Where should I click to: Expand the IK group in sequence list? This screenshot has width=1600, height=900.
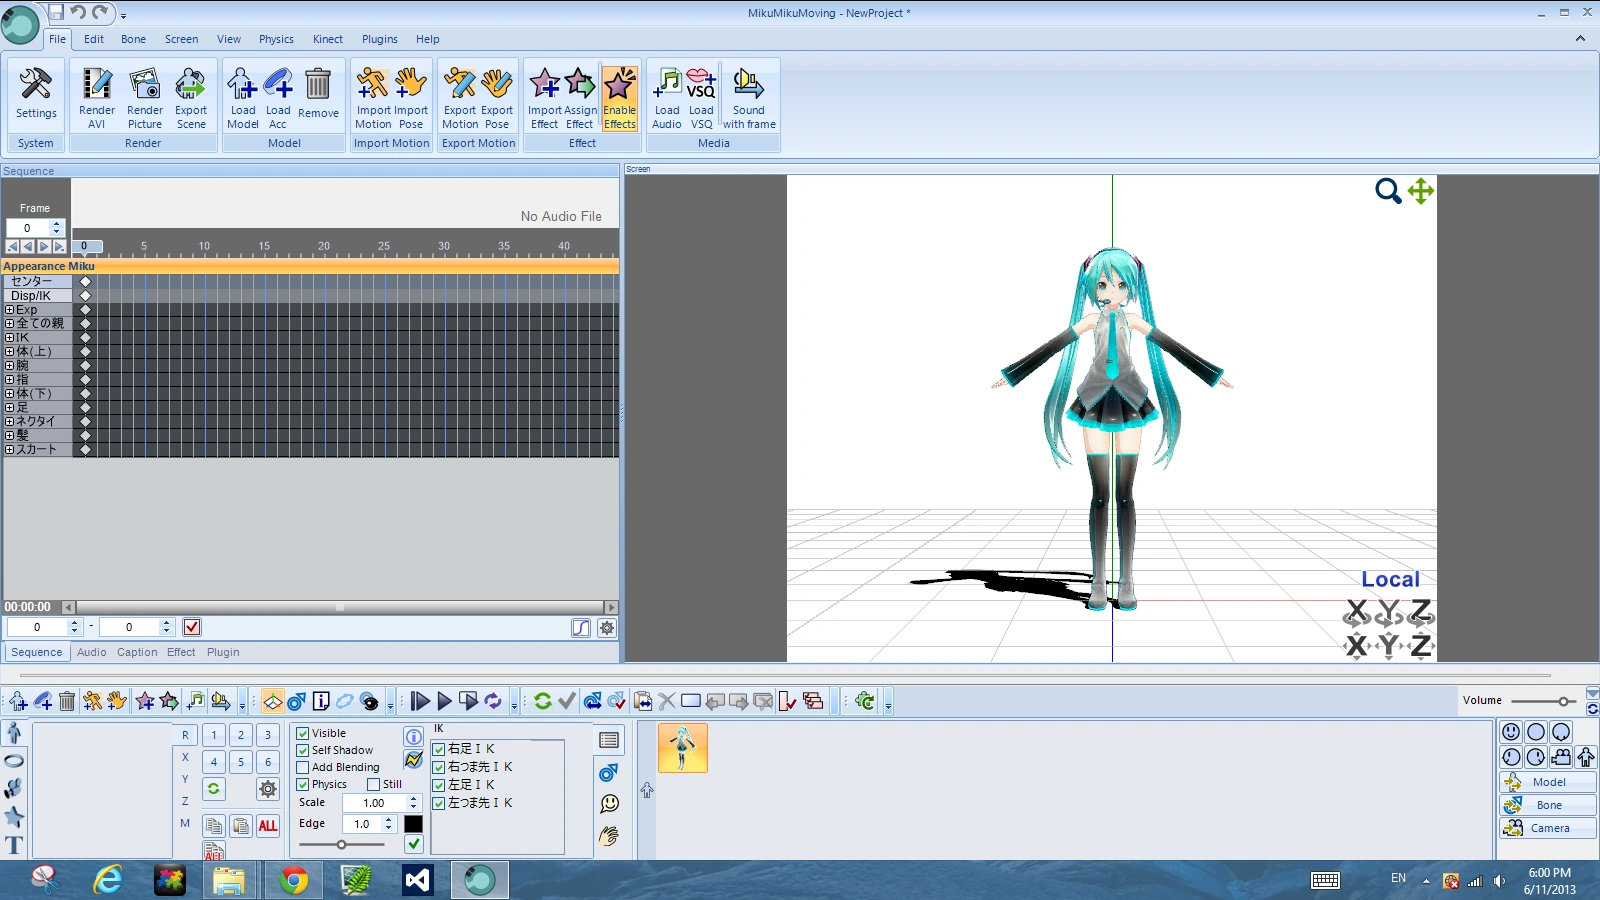click(x=10, y=338)
